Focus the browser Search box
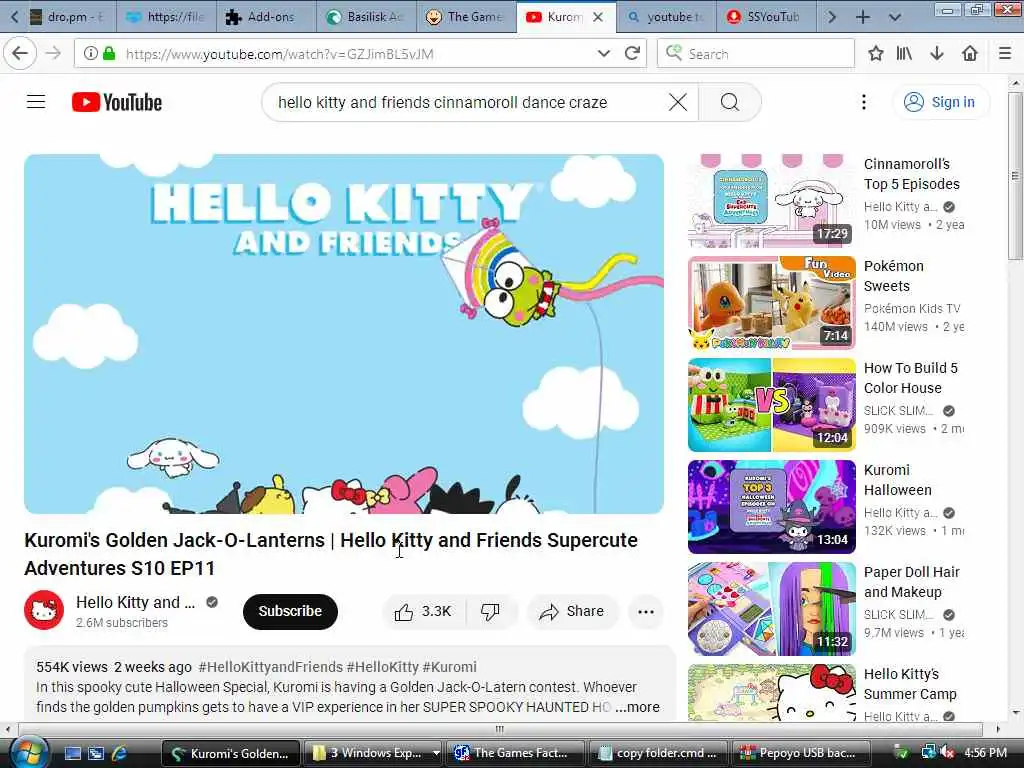1024x768 pixels. click(756, 54)
